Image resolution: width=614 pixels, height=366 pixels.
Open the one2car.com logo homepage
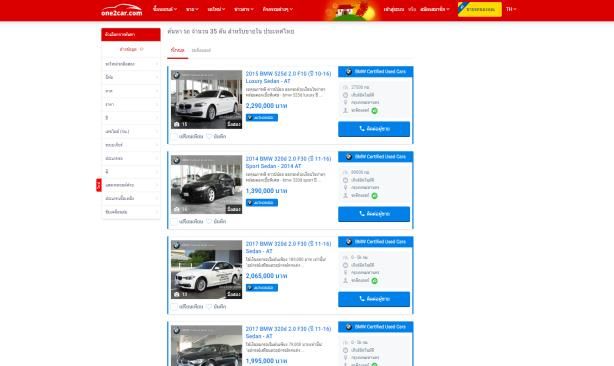(x=121, y=10)
